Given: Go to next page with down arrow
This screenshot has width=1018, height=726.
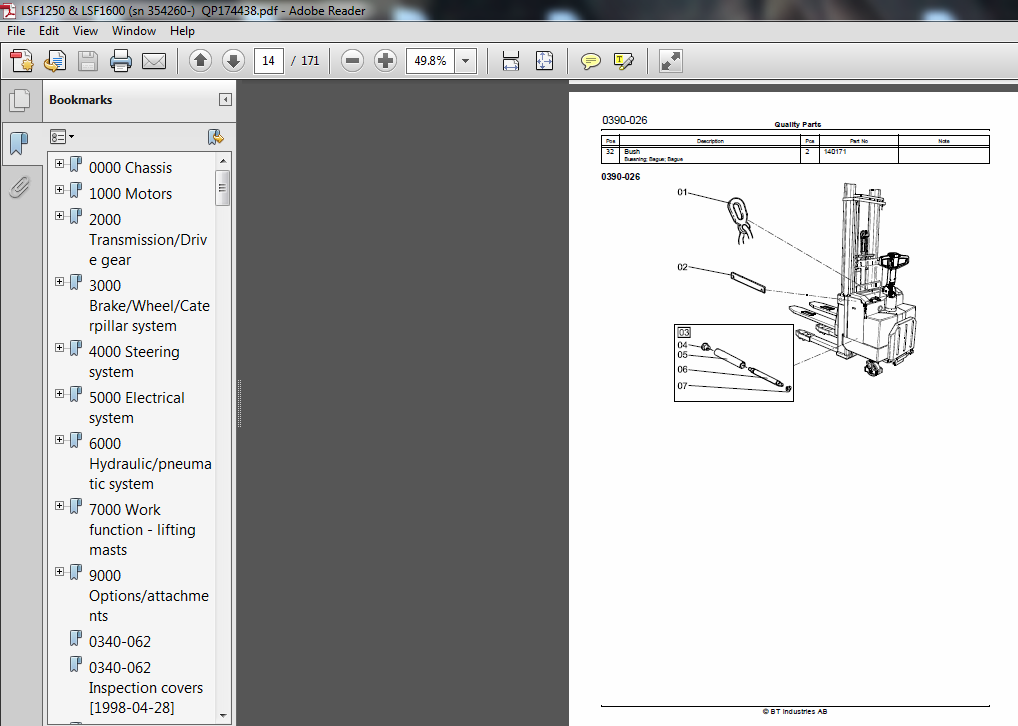Looking at the screenshot, I should point(233,61).
